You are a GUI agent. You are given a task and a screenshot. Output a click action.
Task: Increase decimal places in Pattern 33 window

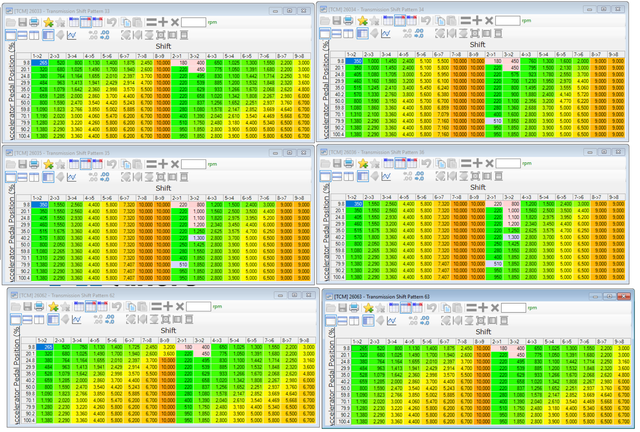tap(105, 35)
